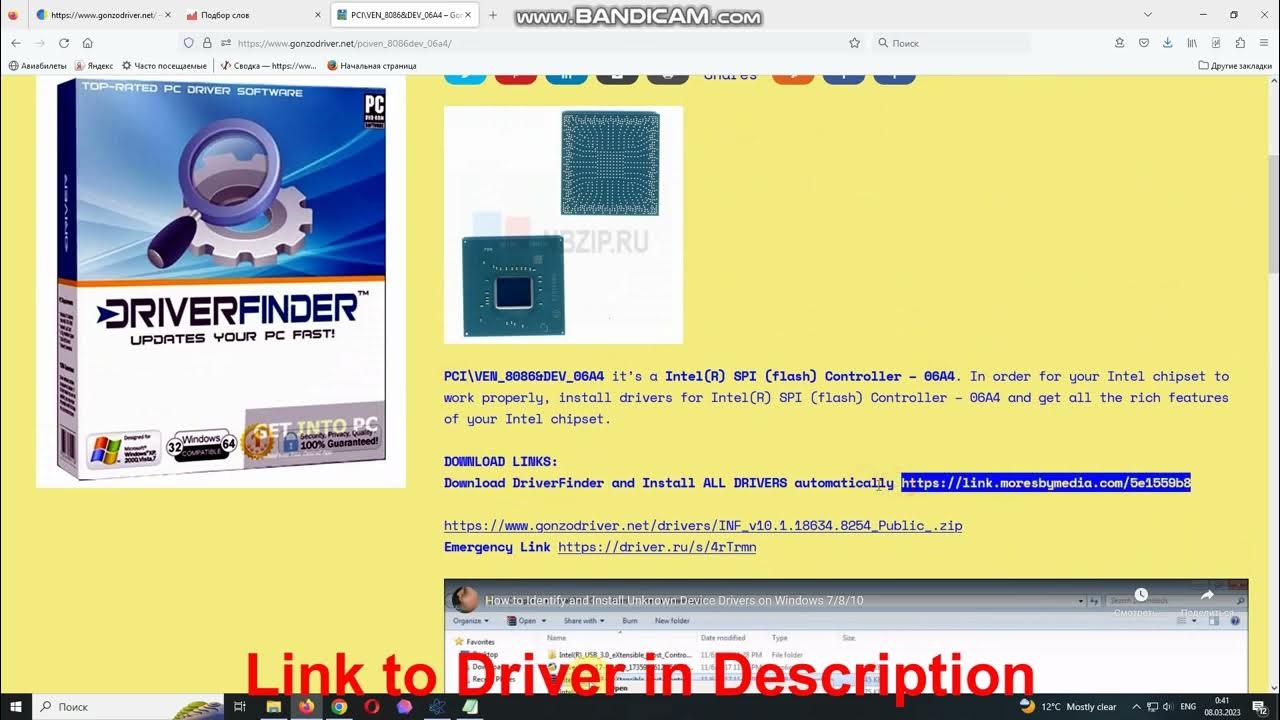Share the embedded video
The width and height of the screenshot is (1280, 720).
tap(1206, 601)
